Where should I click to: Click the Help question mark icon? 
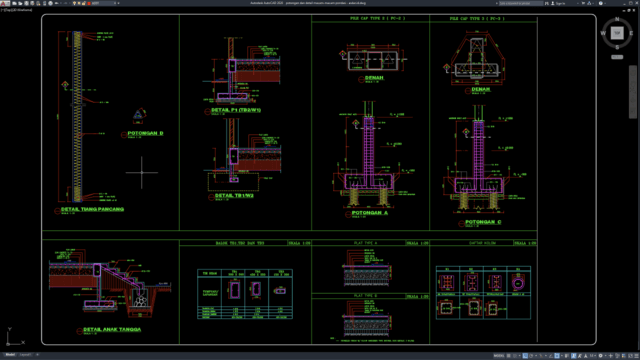[x=601, y=3]
